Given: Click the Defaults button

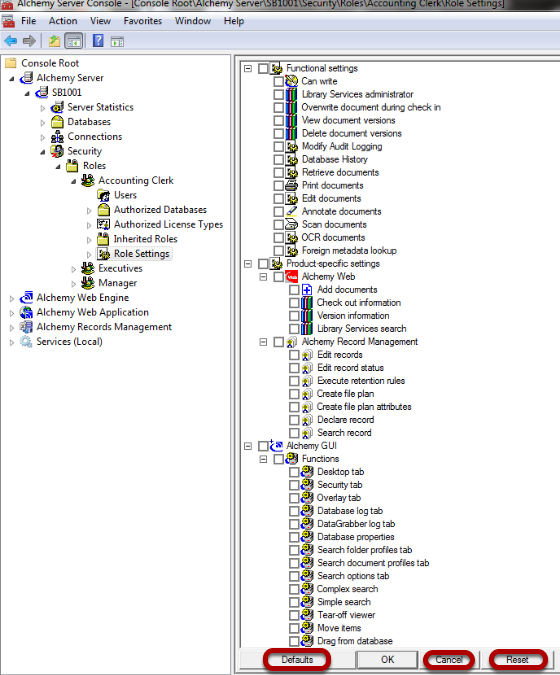Looking at the screenshot, I should click(x=297, y=660).
